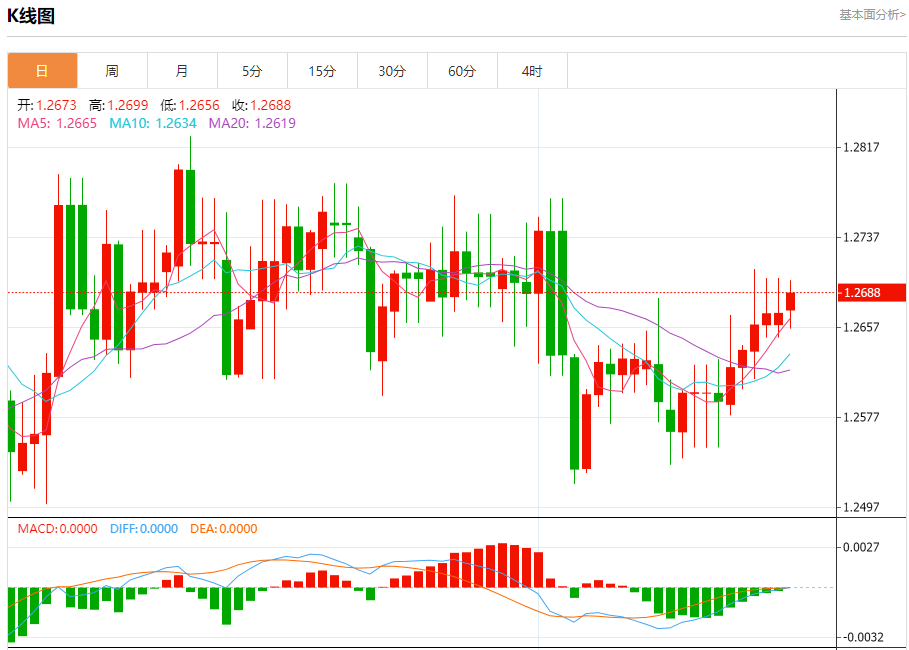Click the MACD indicator value label
This screenshot has height=650, width=909.
click(58, 529)
